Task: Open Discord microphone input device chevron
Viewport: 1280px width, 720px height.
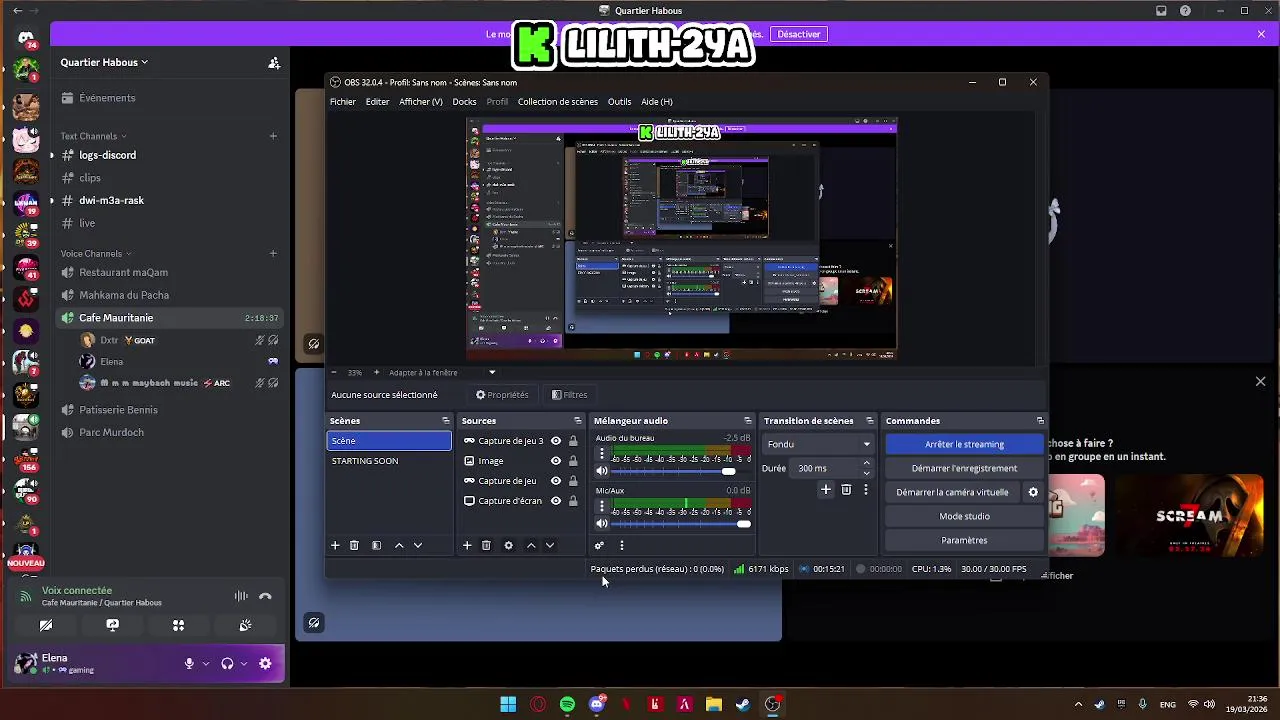Action: (206, 663)
